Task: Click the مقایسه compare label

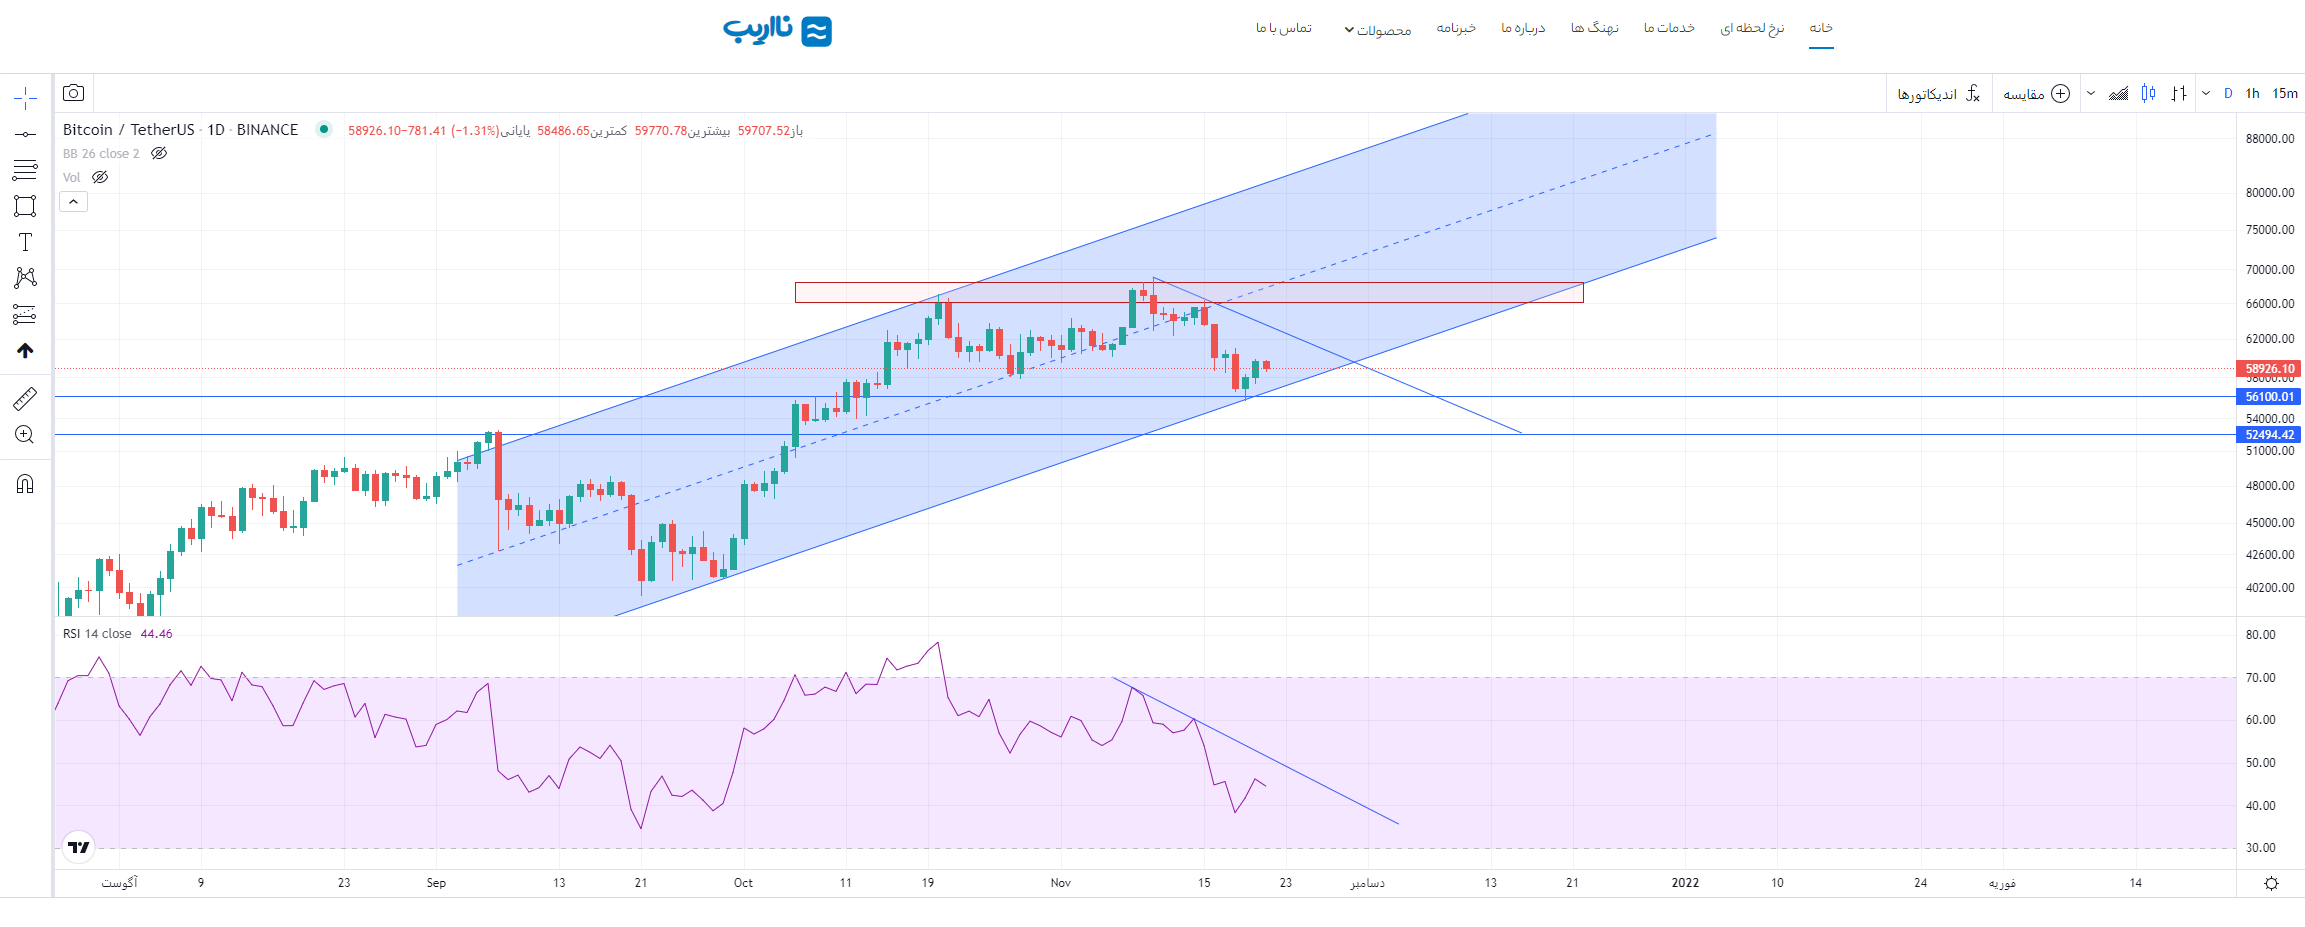Action: (2023, 94)
